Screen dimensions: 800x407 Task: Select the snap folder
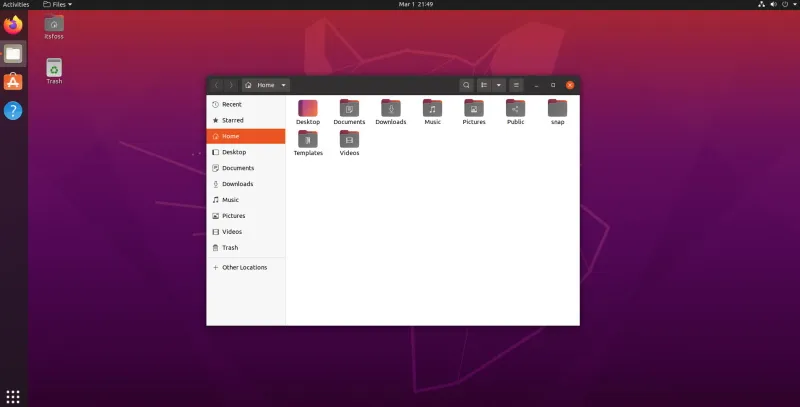click(557, 108)
